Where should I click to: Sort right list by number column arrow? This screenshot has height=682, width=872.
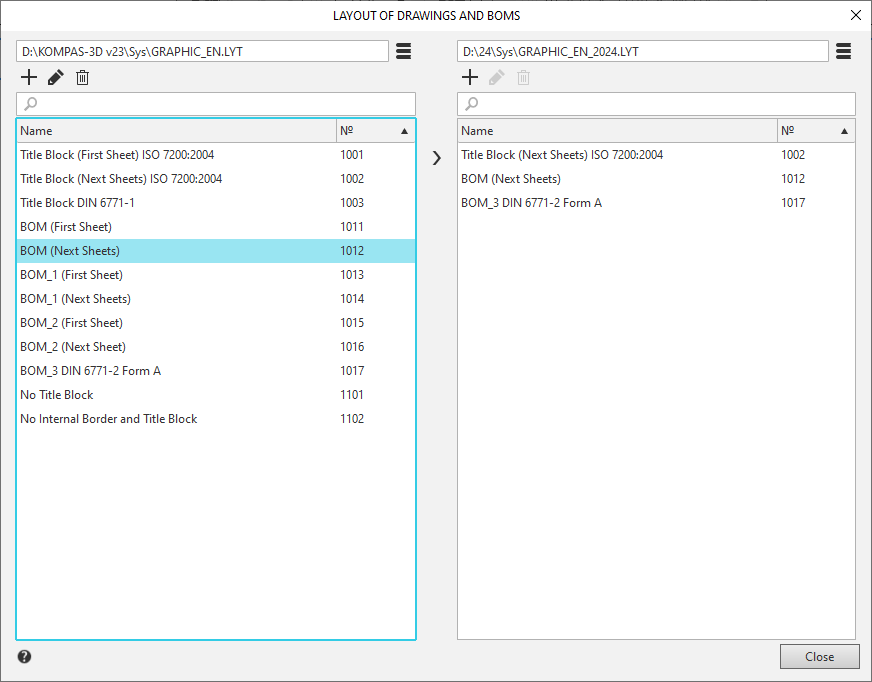[844, 131]
